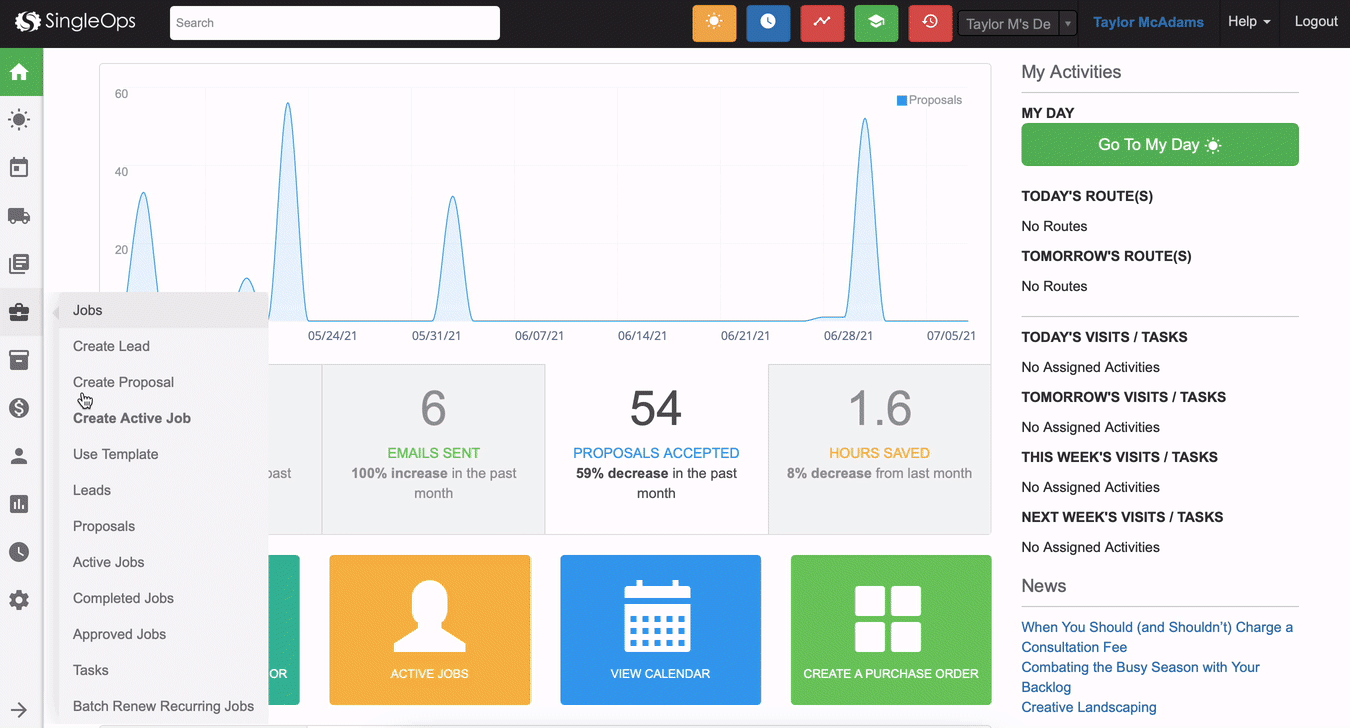Open the Creative Landscaping news link

pos(1088,707)
